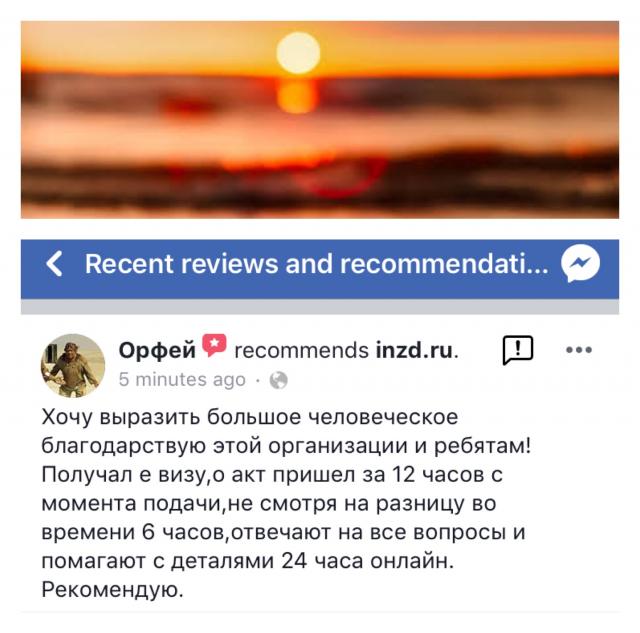640x633 pixels.
Task: Open the three-dot more options menu
Action: point(579,350)
